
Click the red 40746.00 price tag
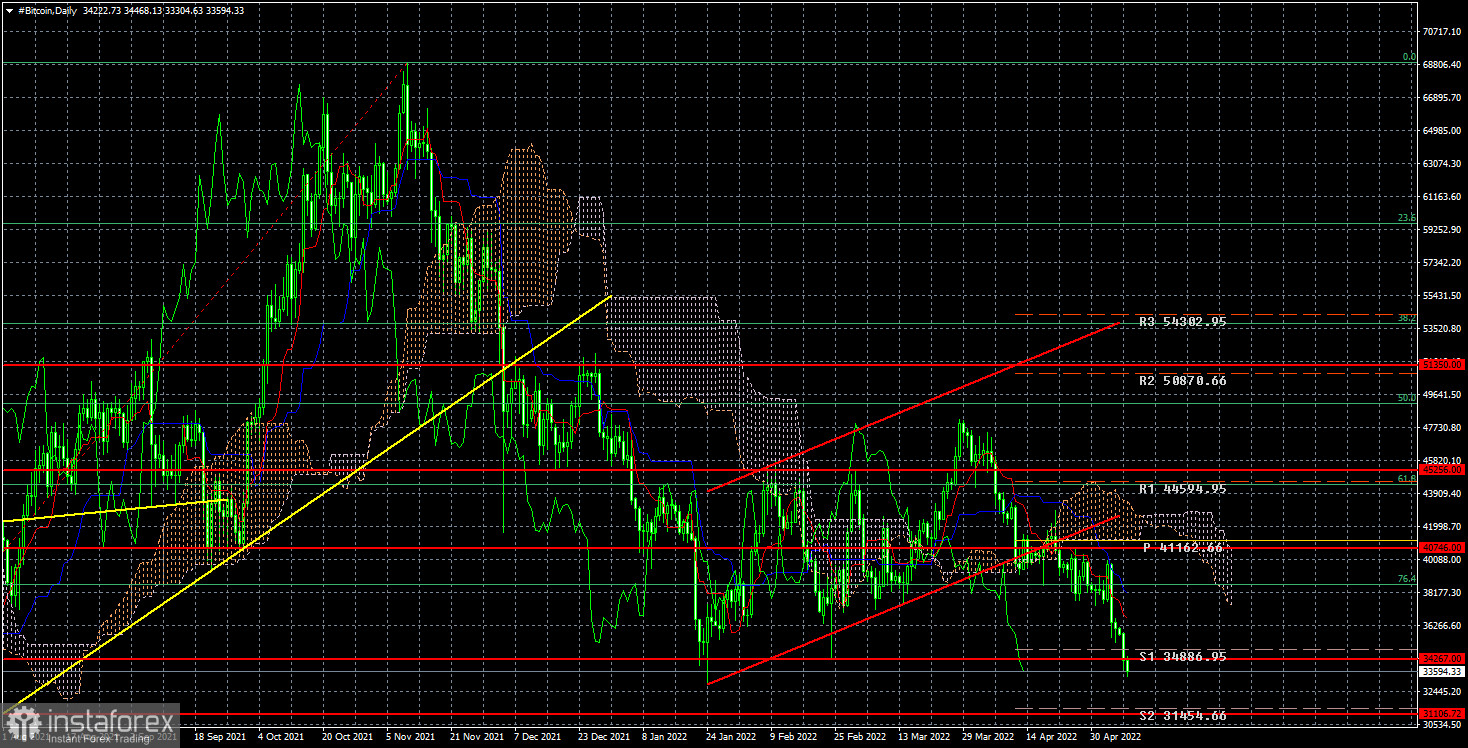[1443, 548]
